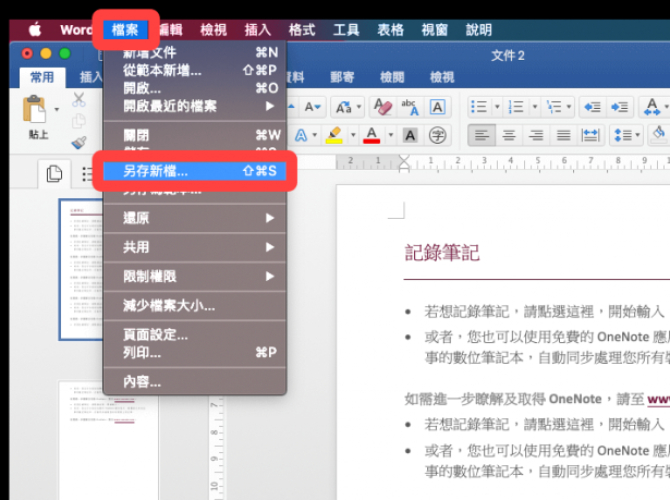
Task: Click the format painter brush icon
Action: tap(79, 142)
